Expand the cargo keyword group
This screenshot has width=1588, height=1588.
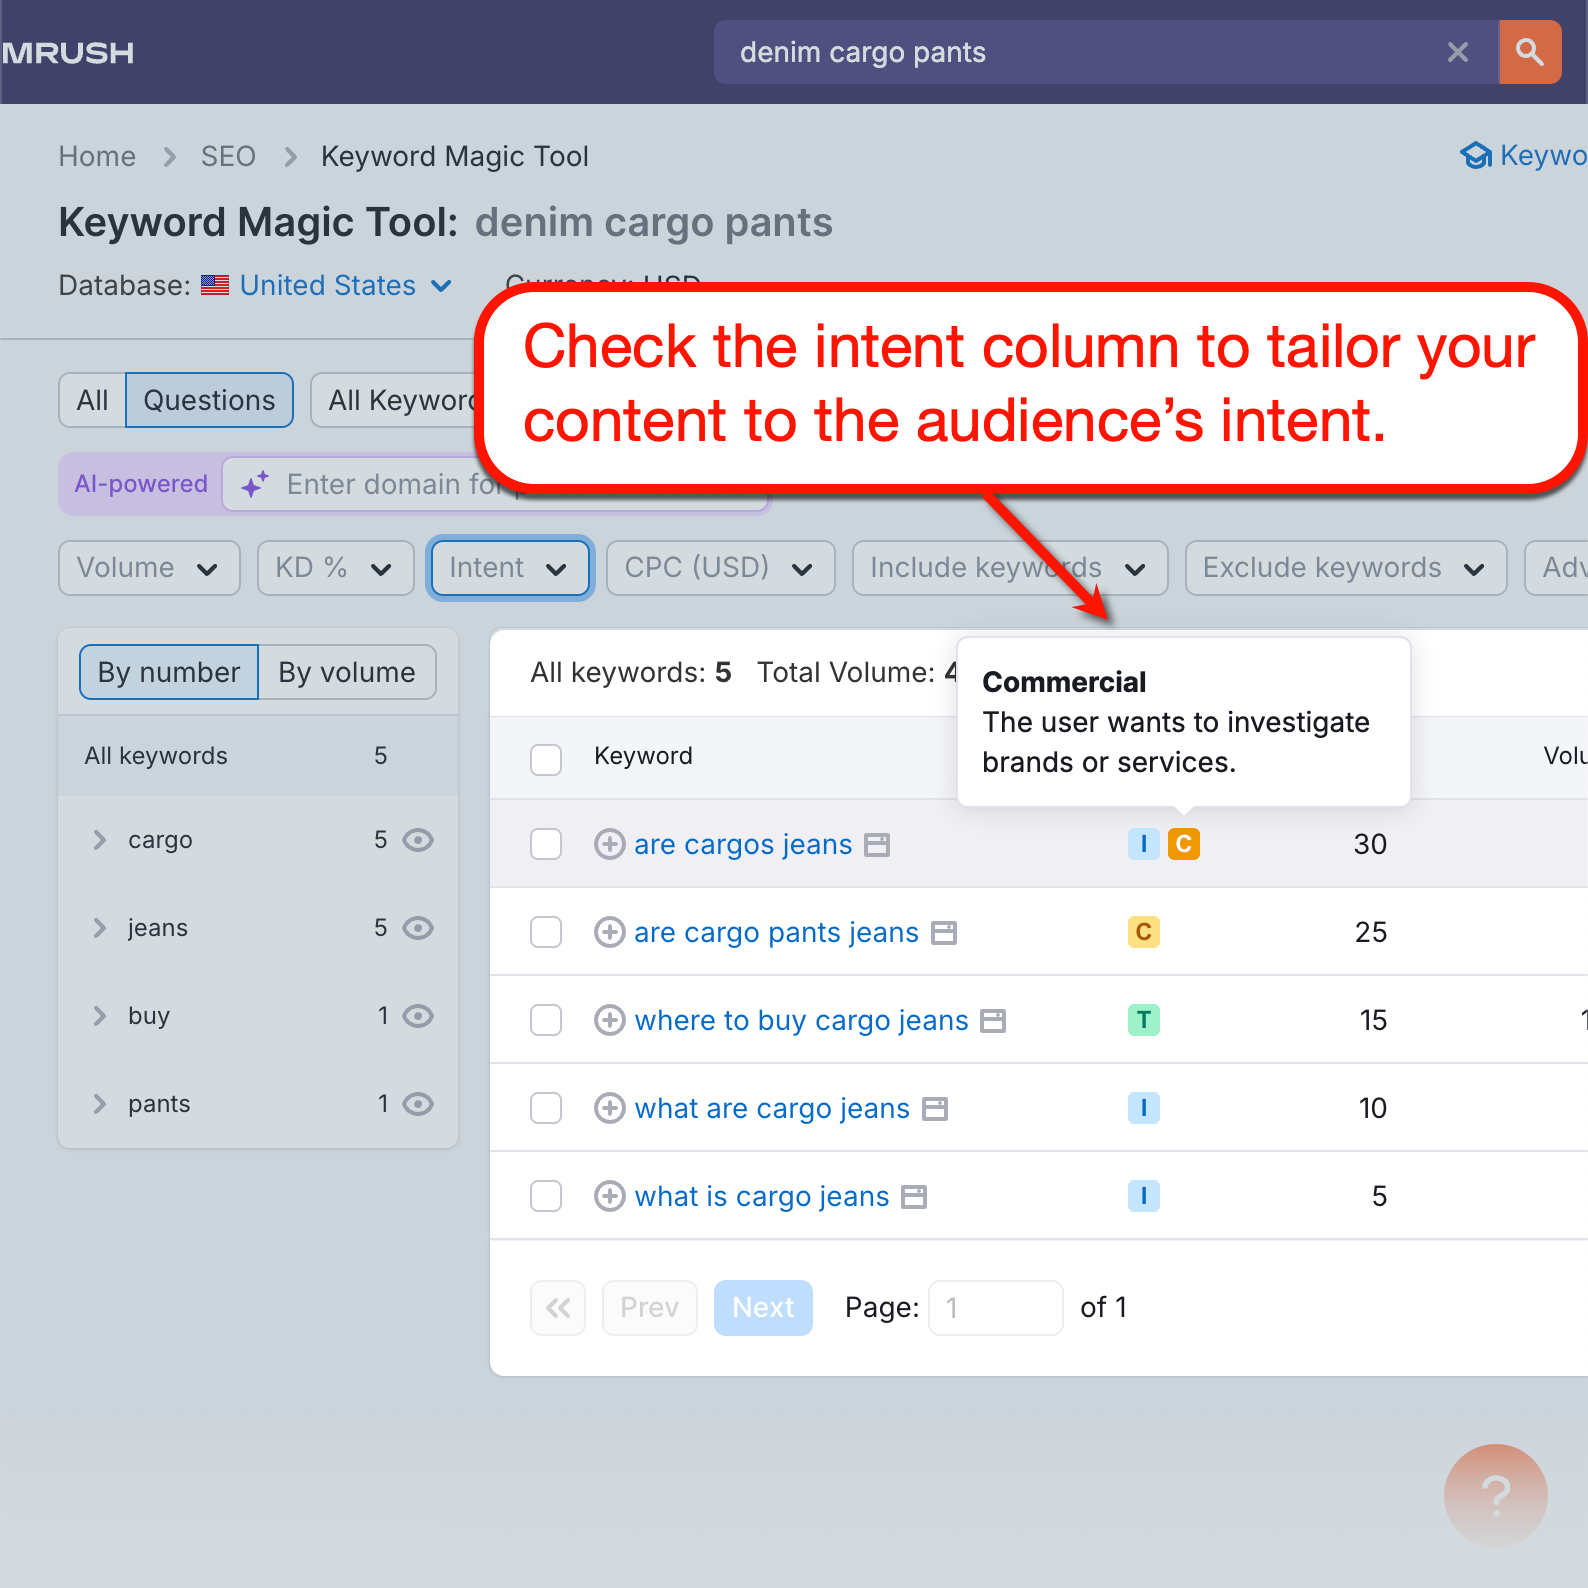(99, 840)
